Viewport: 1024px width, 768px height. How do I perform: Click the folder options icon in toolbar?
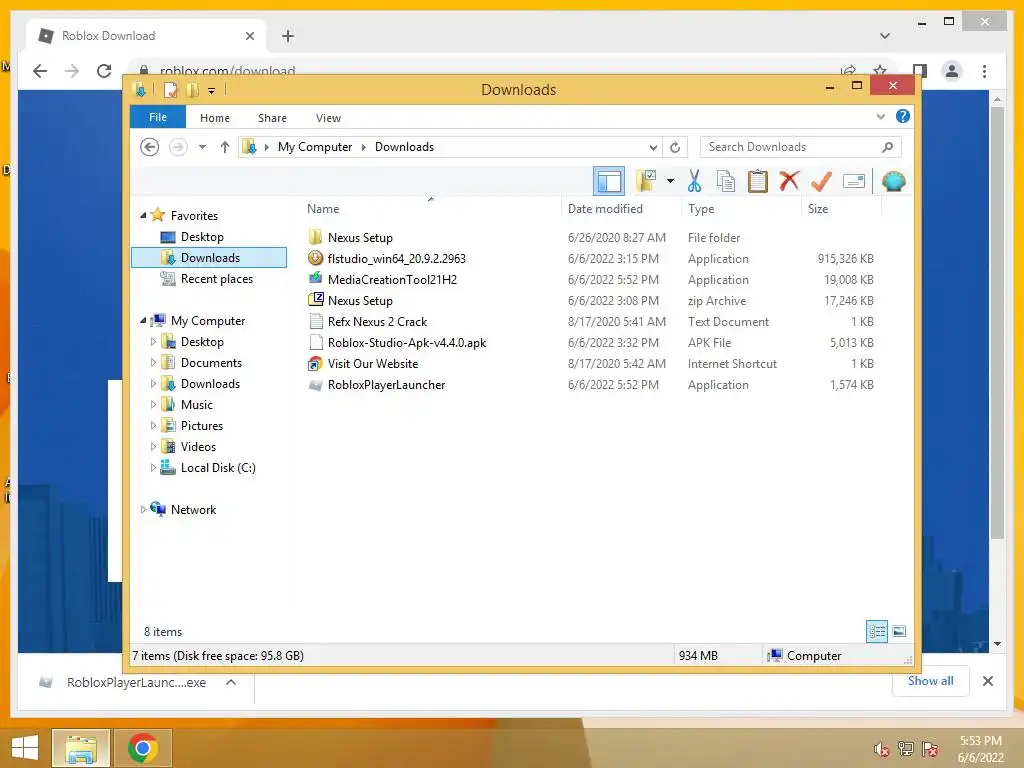(x=646, y=181)
